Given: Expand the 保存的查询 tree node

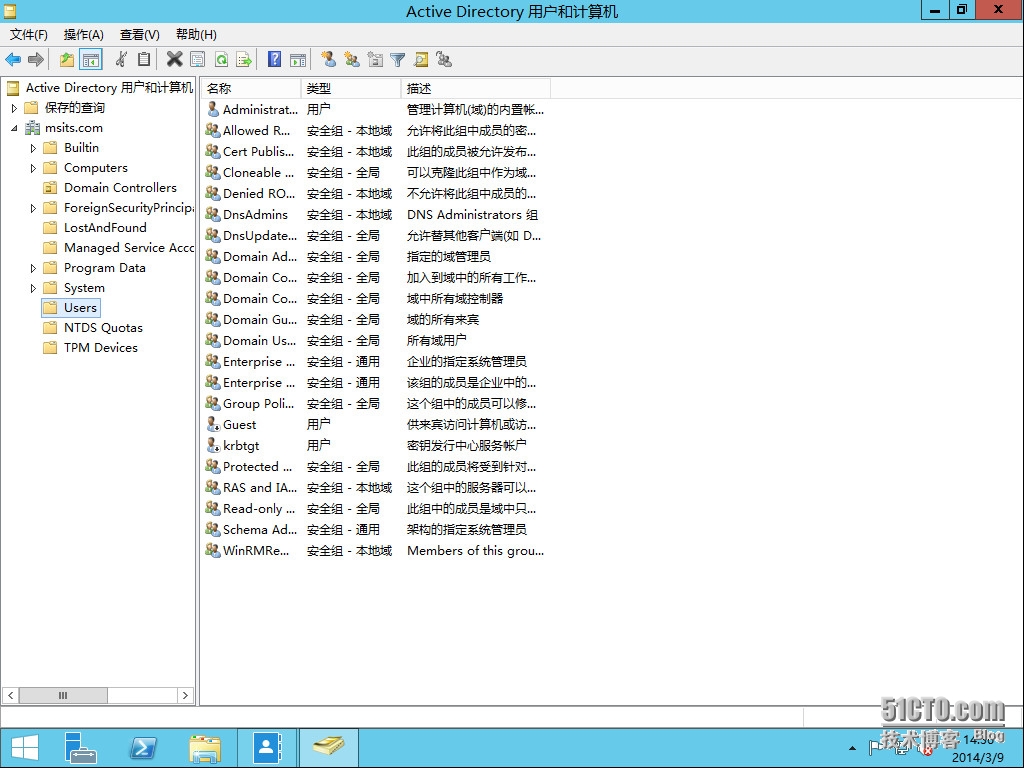Looking at the screenshot, I should pyautogui.click(x=14, y=108).
